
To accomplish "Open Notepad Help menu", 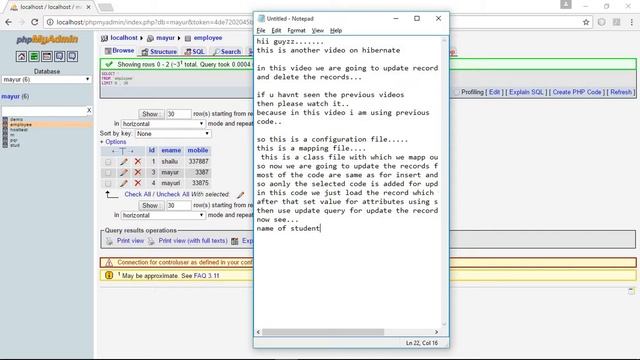I will pos(336,31).
